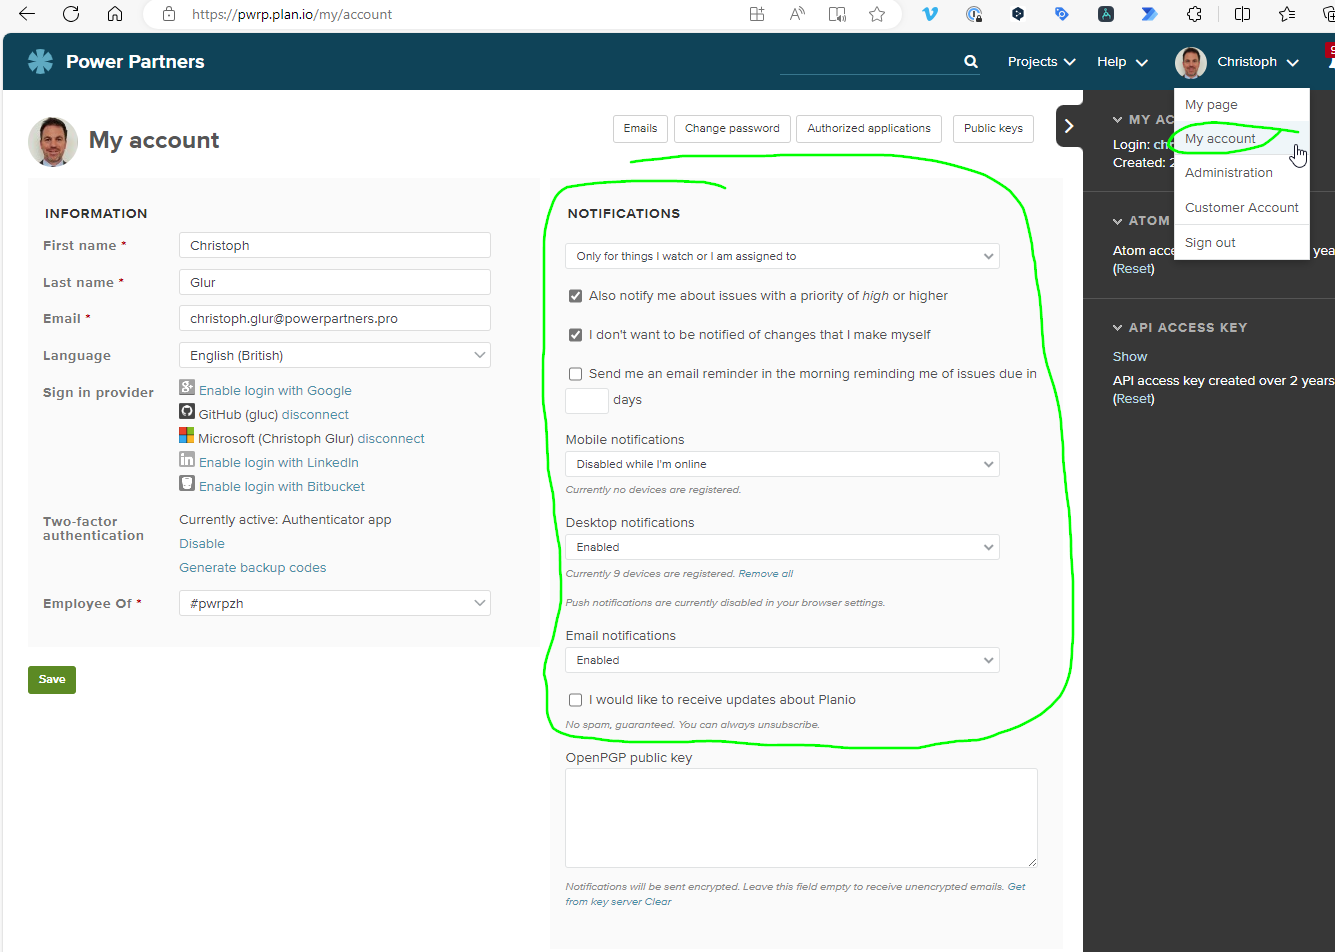Open the browser home page icon
Image resolution: width=1335 pixels, height=952 pixels.
tap(115, 14)
